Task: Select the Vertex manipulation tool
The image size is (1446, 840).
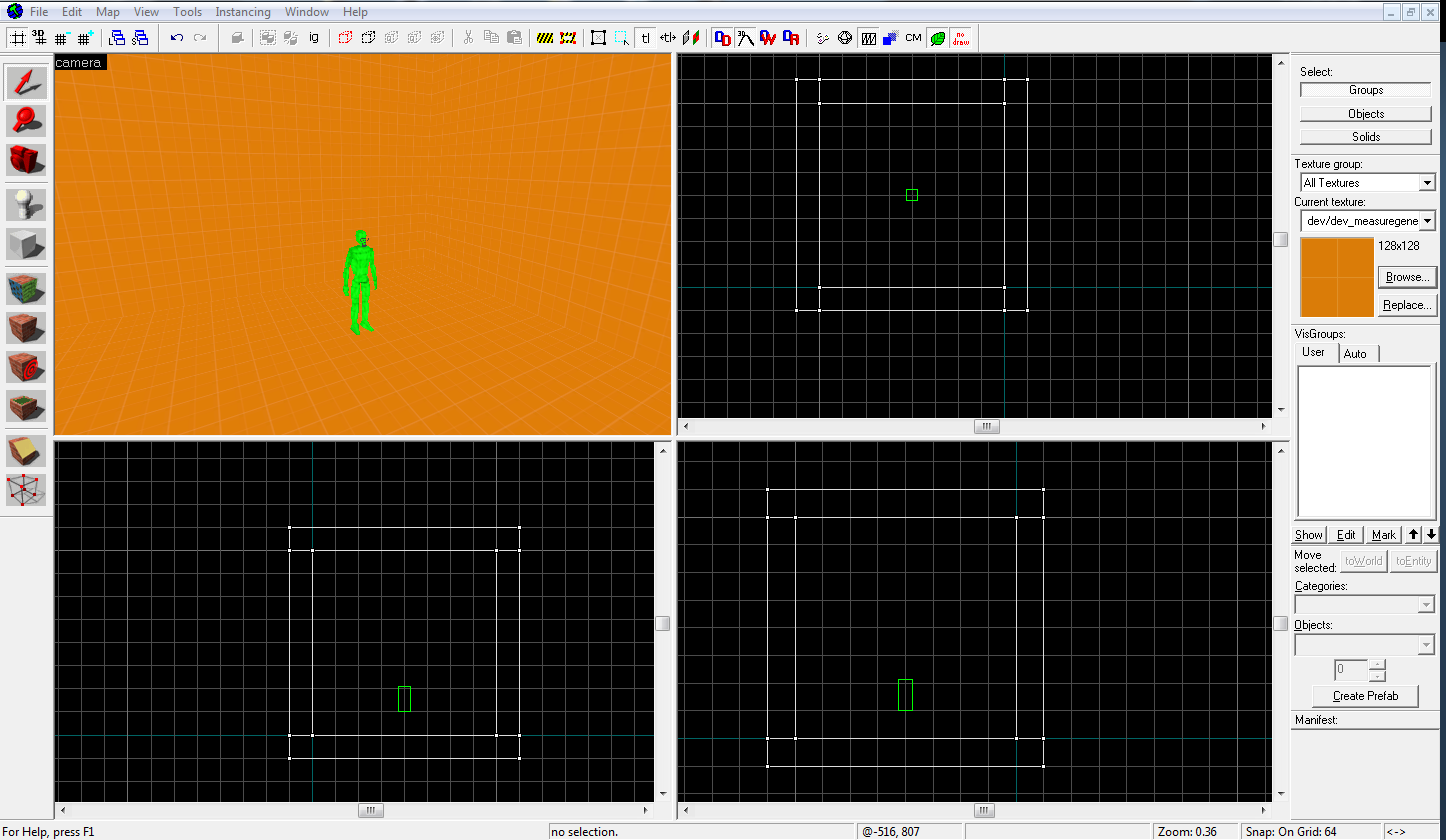Action: pos(27,490)
